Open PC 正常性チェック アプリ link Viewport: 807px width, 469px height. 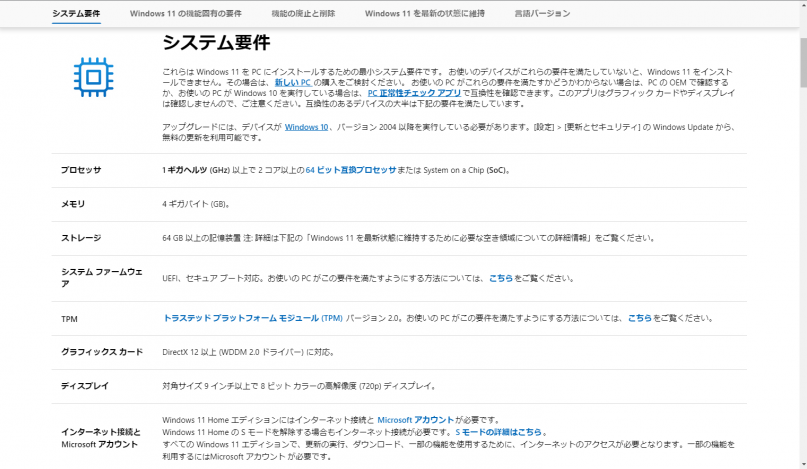[414, 93]
